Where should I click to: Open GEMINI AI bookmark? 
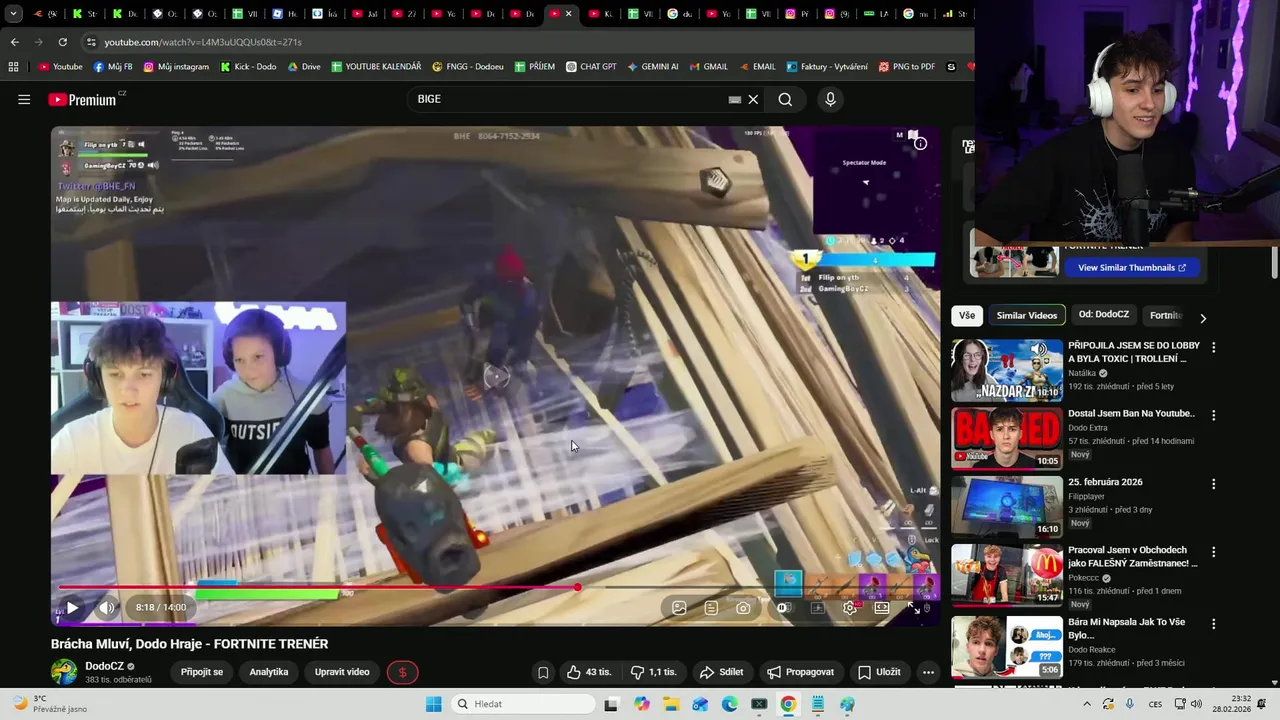click(652, 67)
